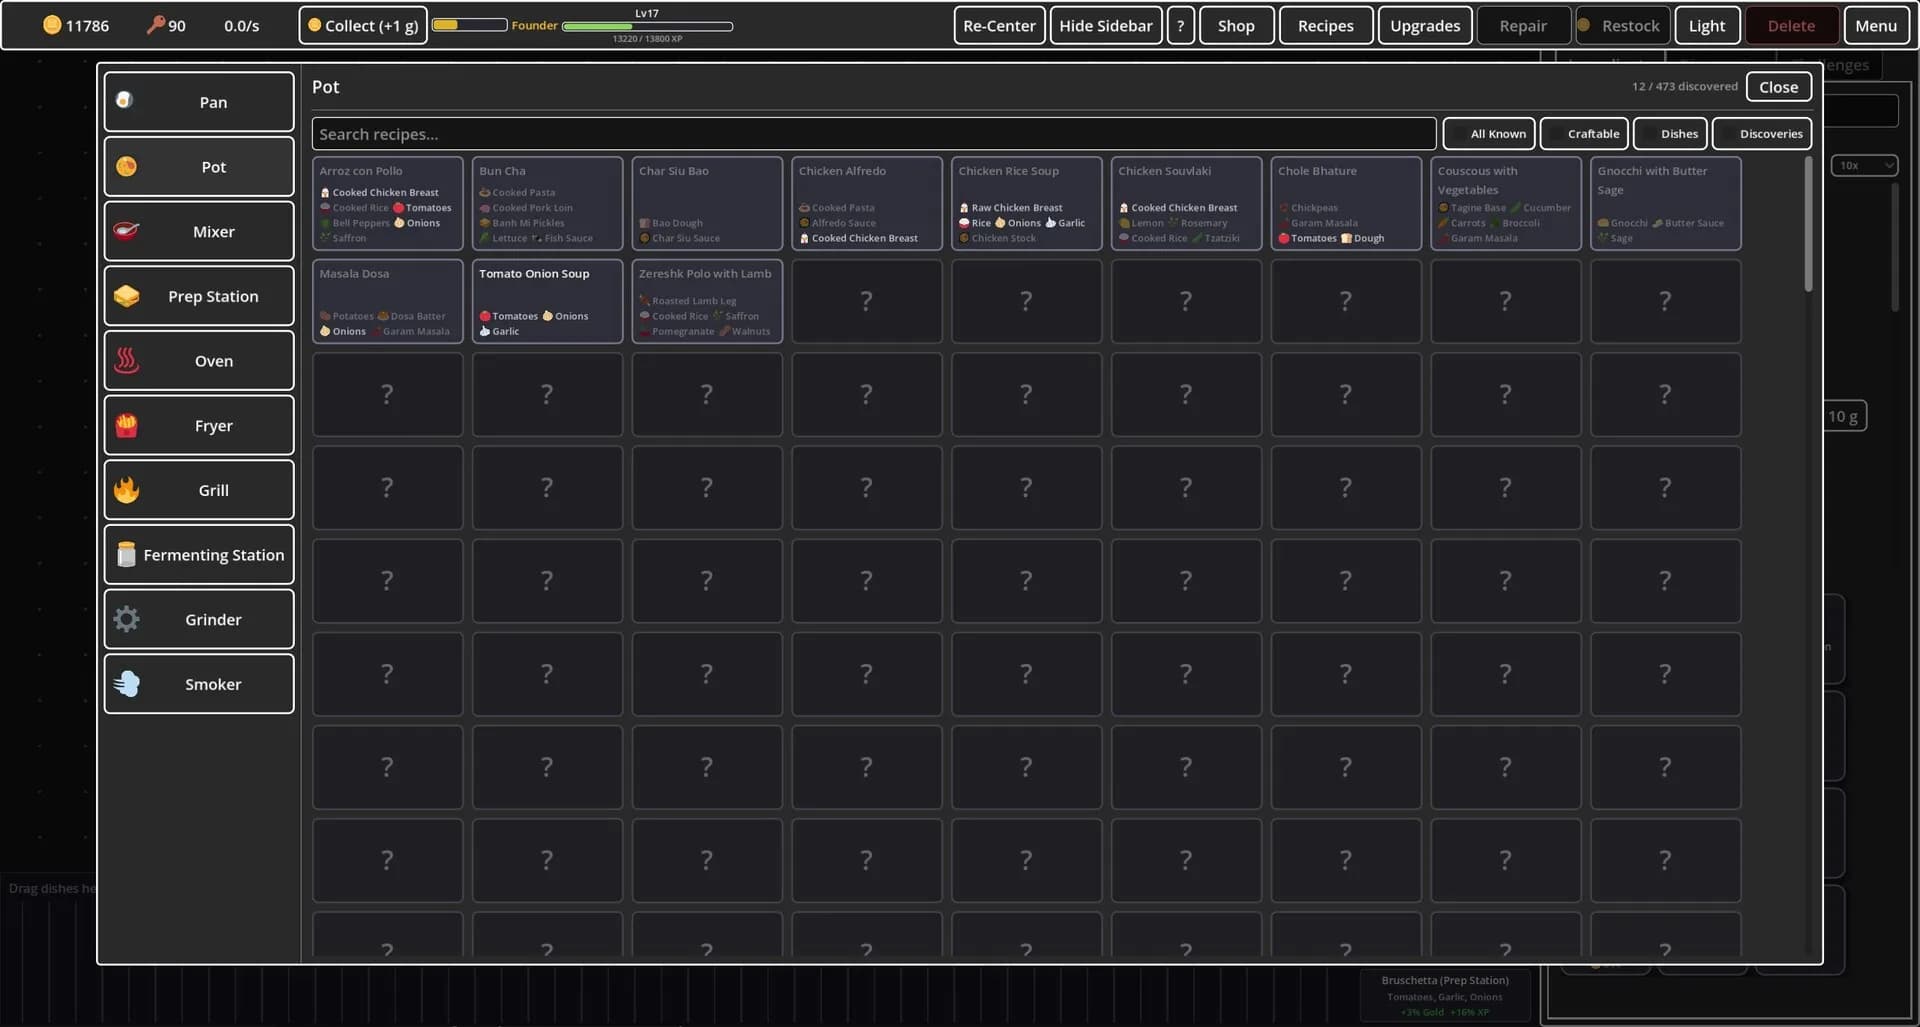Image resolution: width=1920 pixels, height=1027 pixels.
Task: Click the recipe list scrollbar
Action: point(1808,225)
